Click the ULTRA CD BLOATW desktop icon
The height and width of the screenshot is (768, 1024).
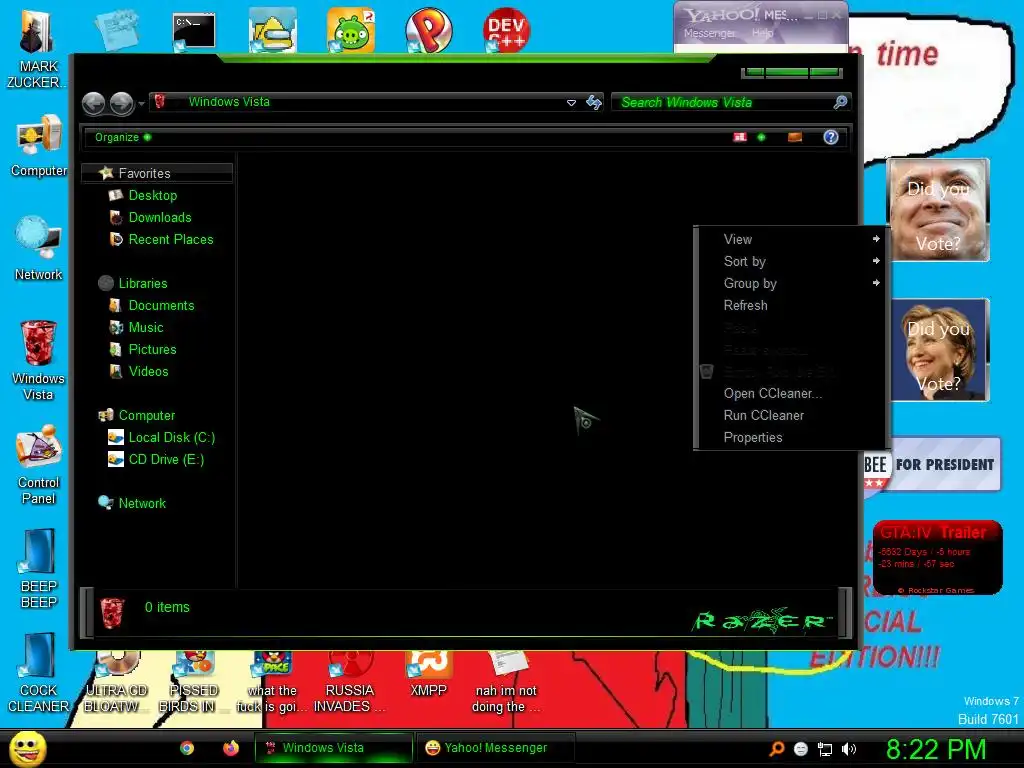[x=116, y=682]
